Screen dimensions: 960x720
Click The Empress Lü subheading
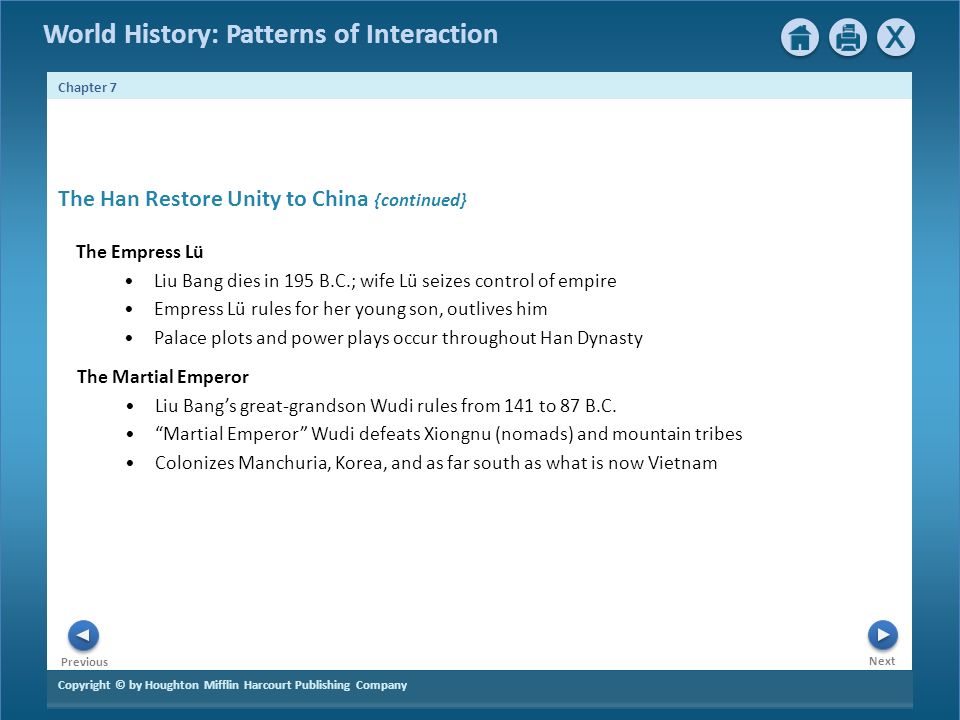tap(140, 252)
